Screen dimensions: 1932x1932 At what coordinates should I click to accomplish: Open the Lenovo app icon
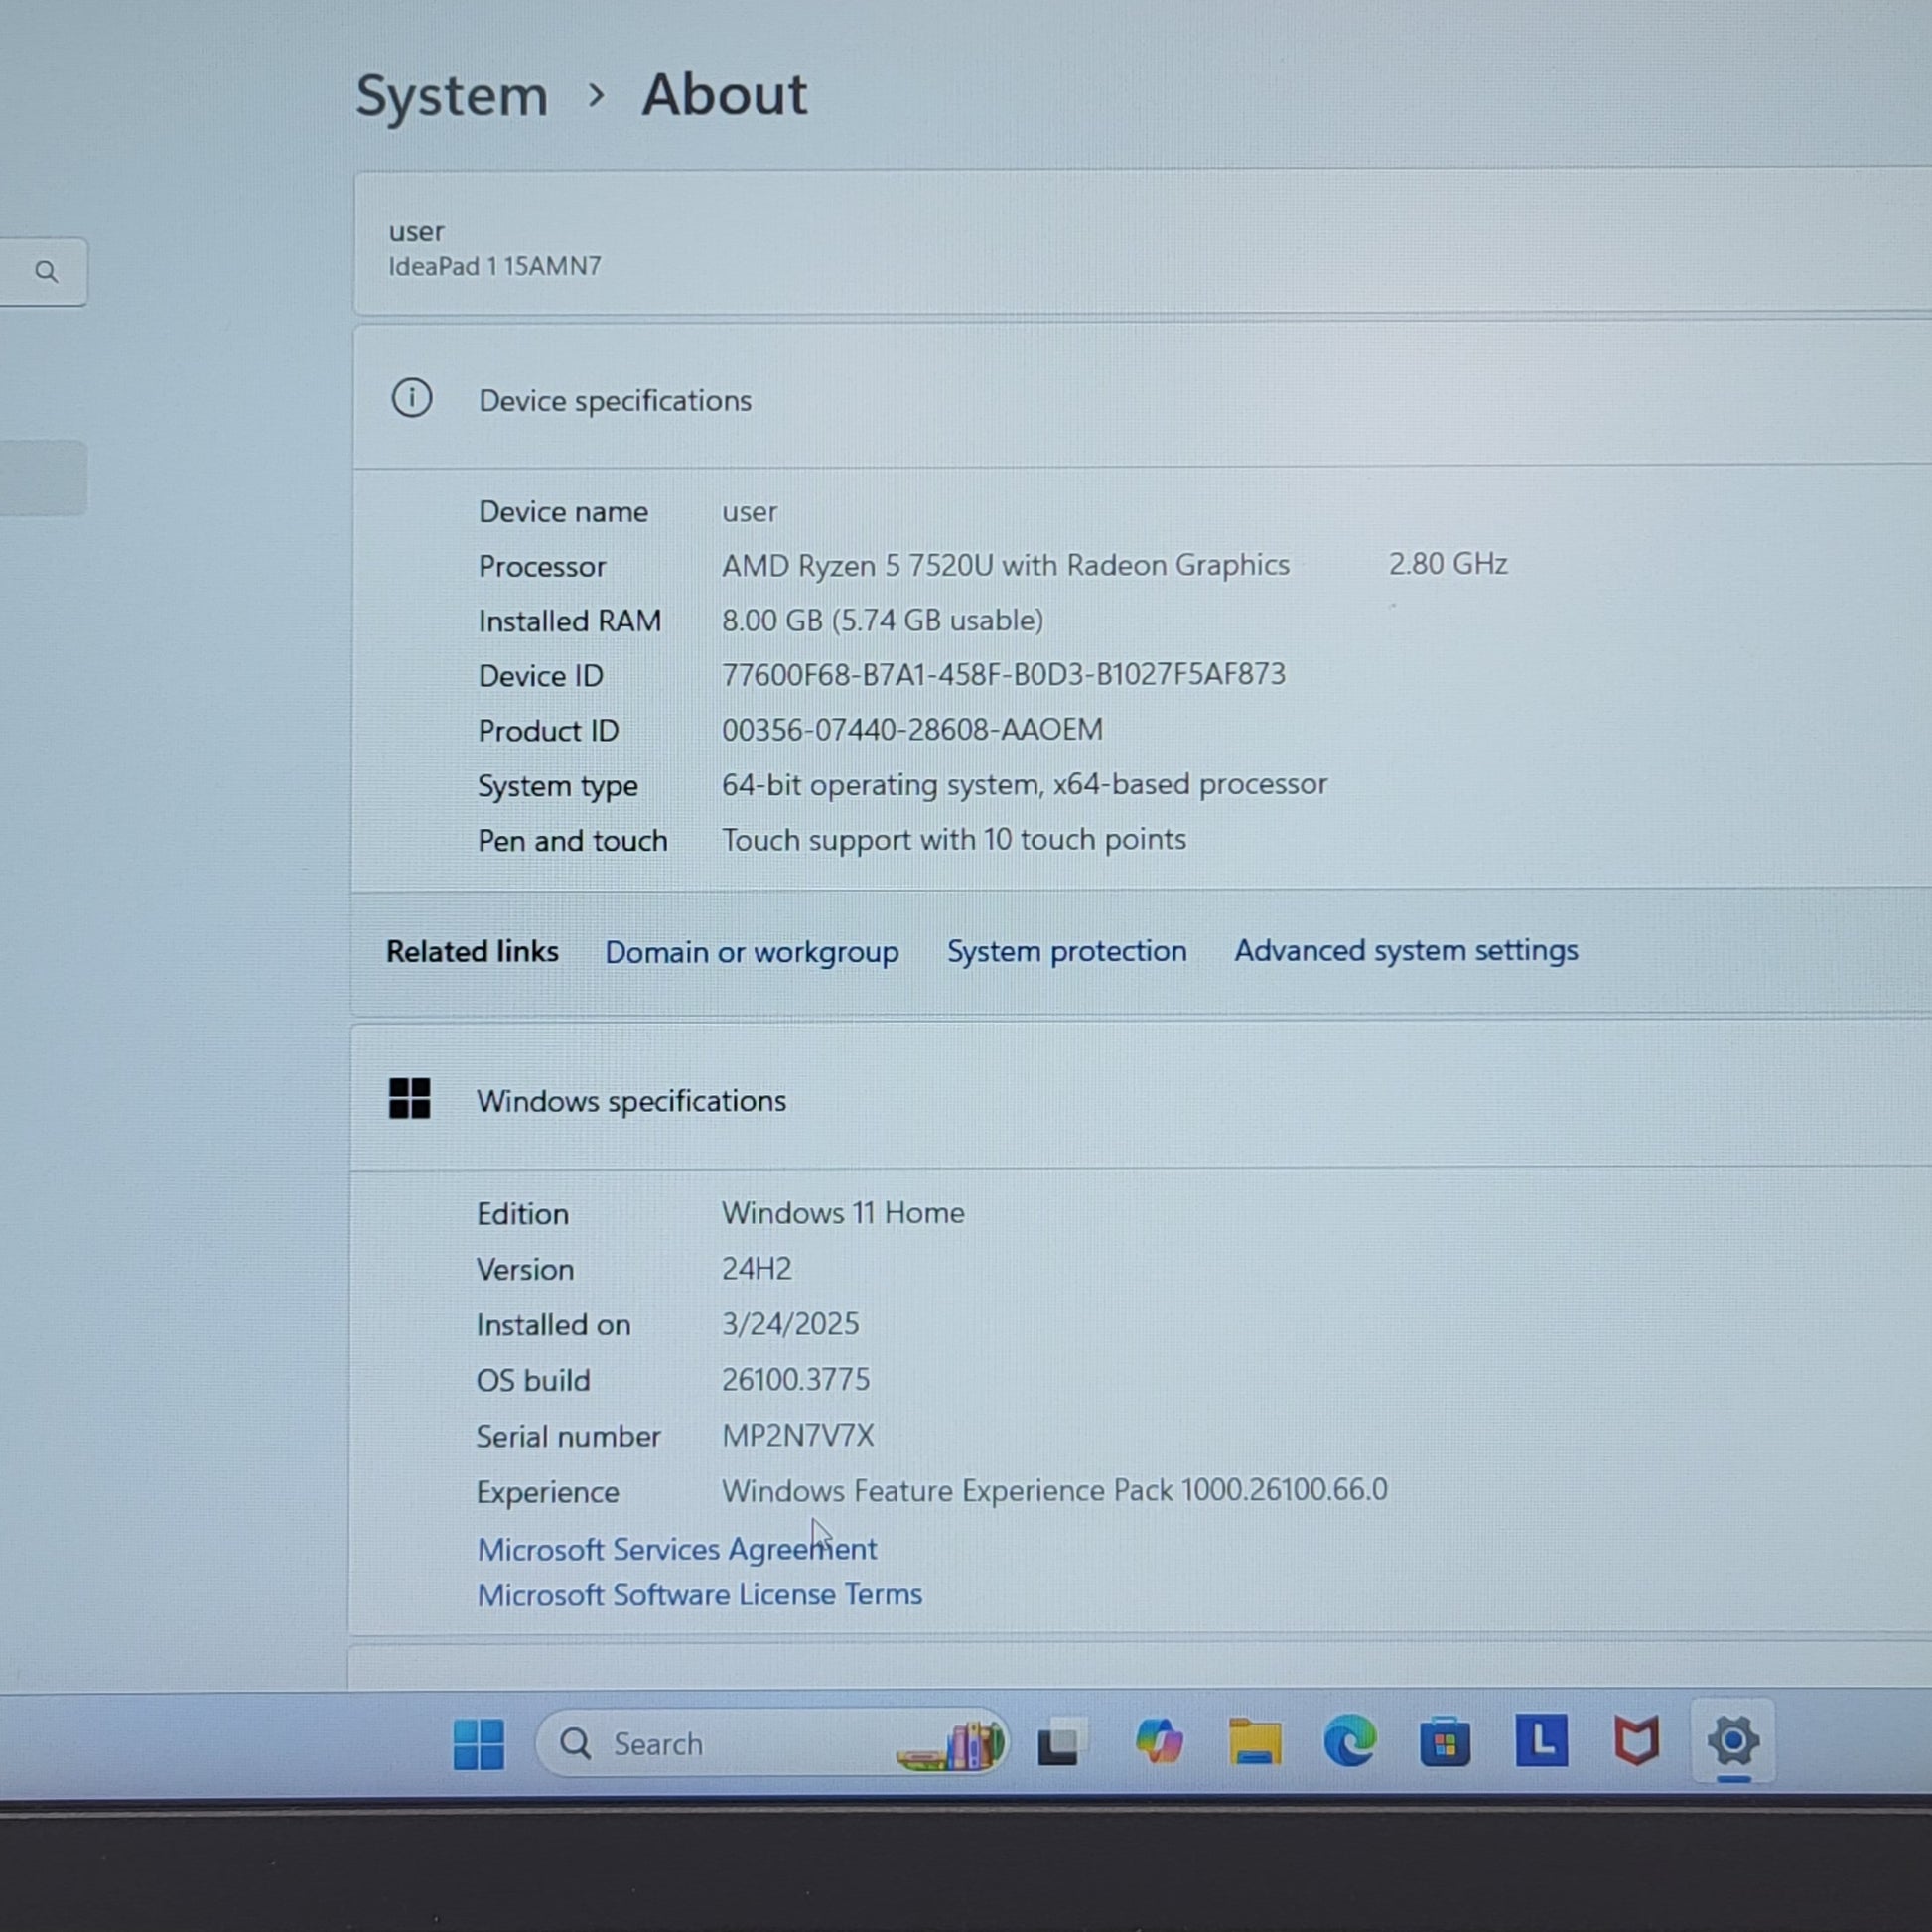click(1540, 1740)
